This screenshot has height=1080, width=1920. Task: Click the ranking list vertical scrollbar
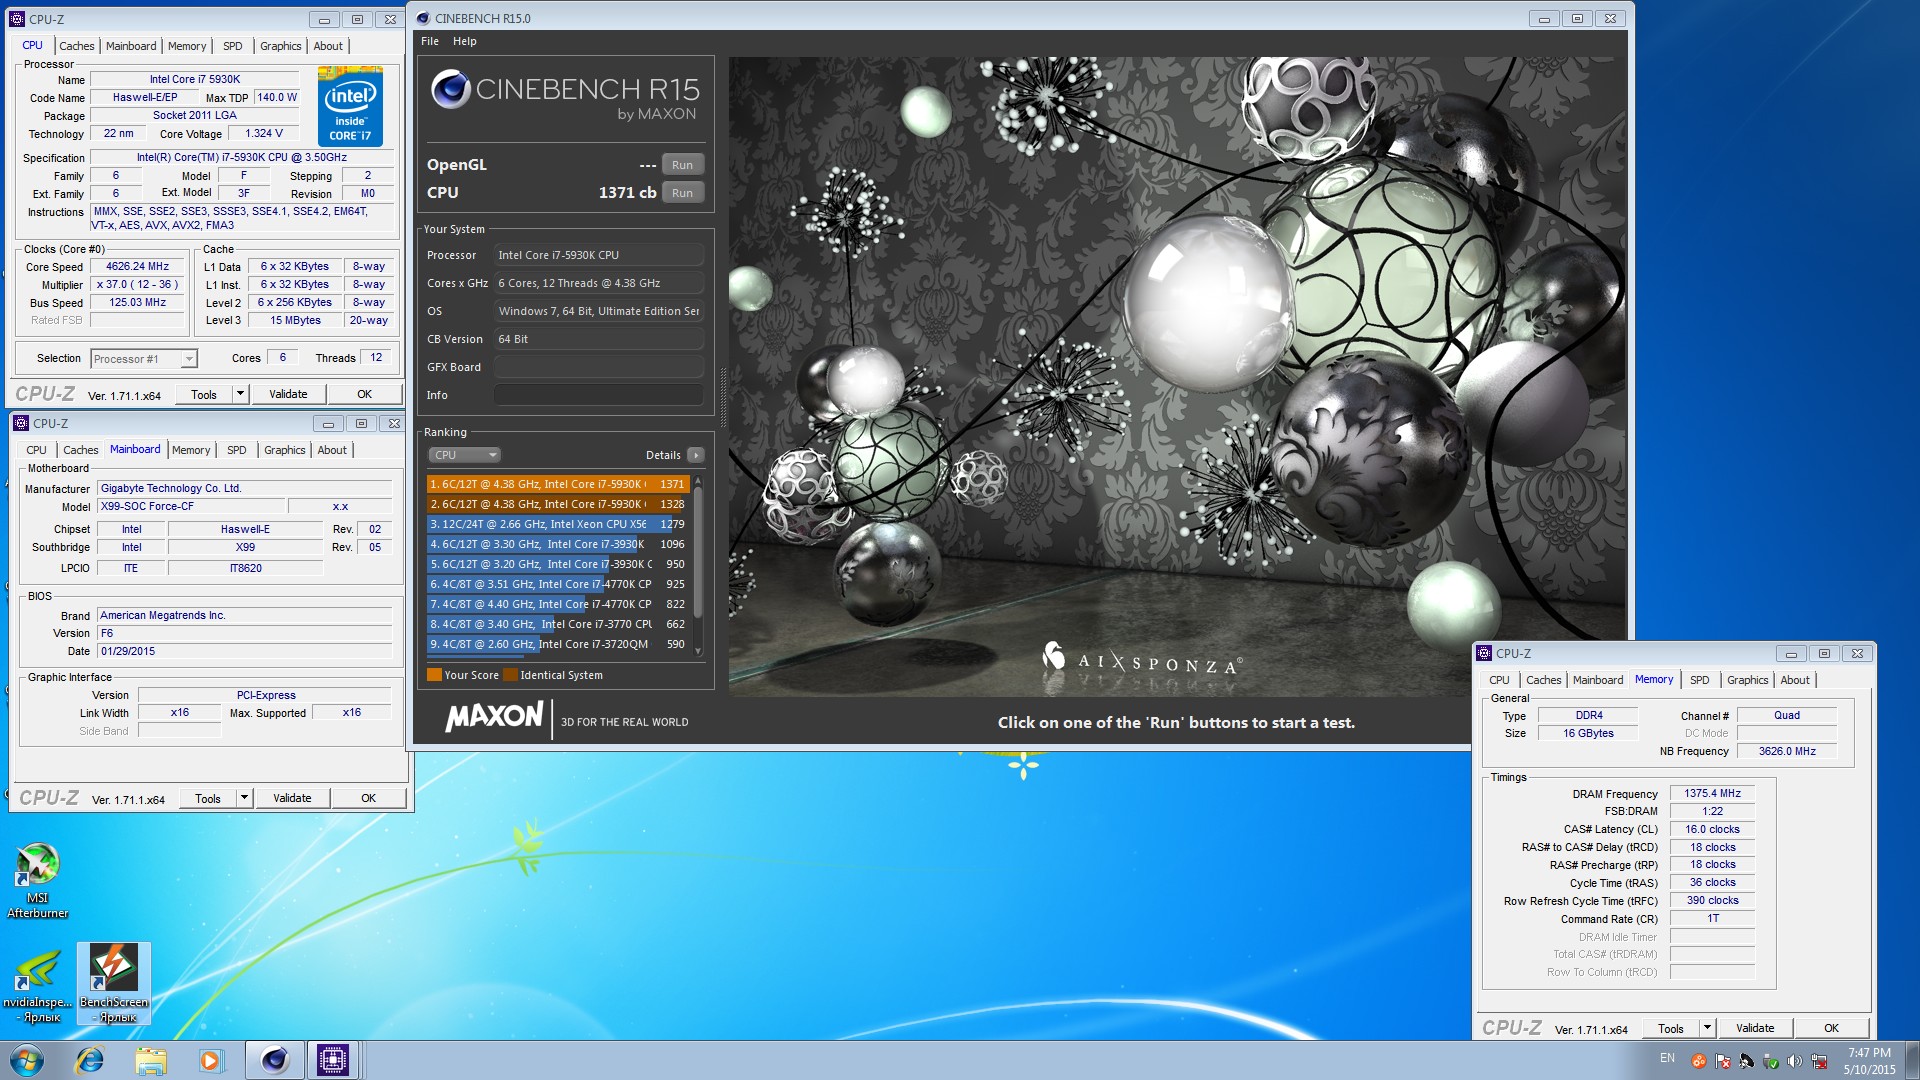[698, 566]
